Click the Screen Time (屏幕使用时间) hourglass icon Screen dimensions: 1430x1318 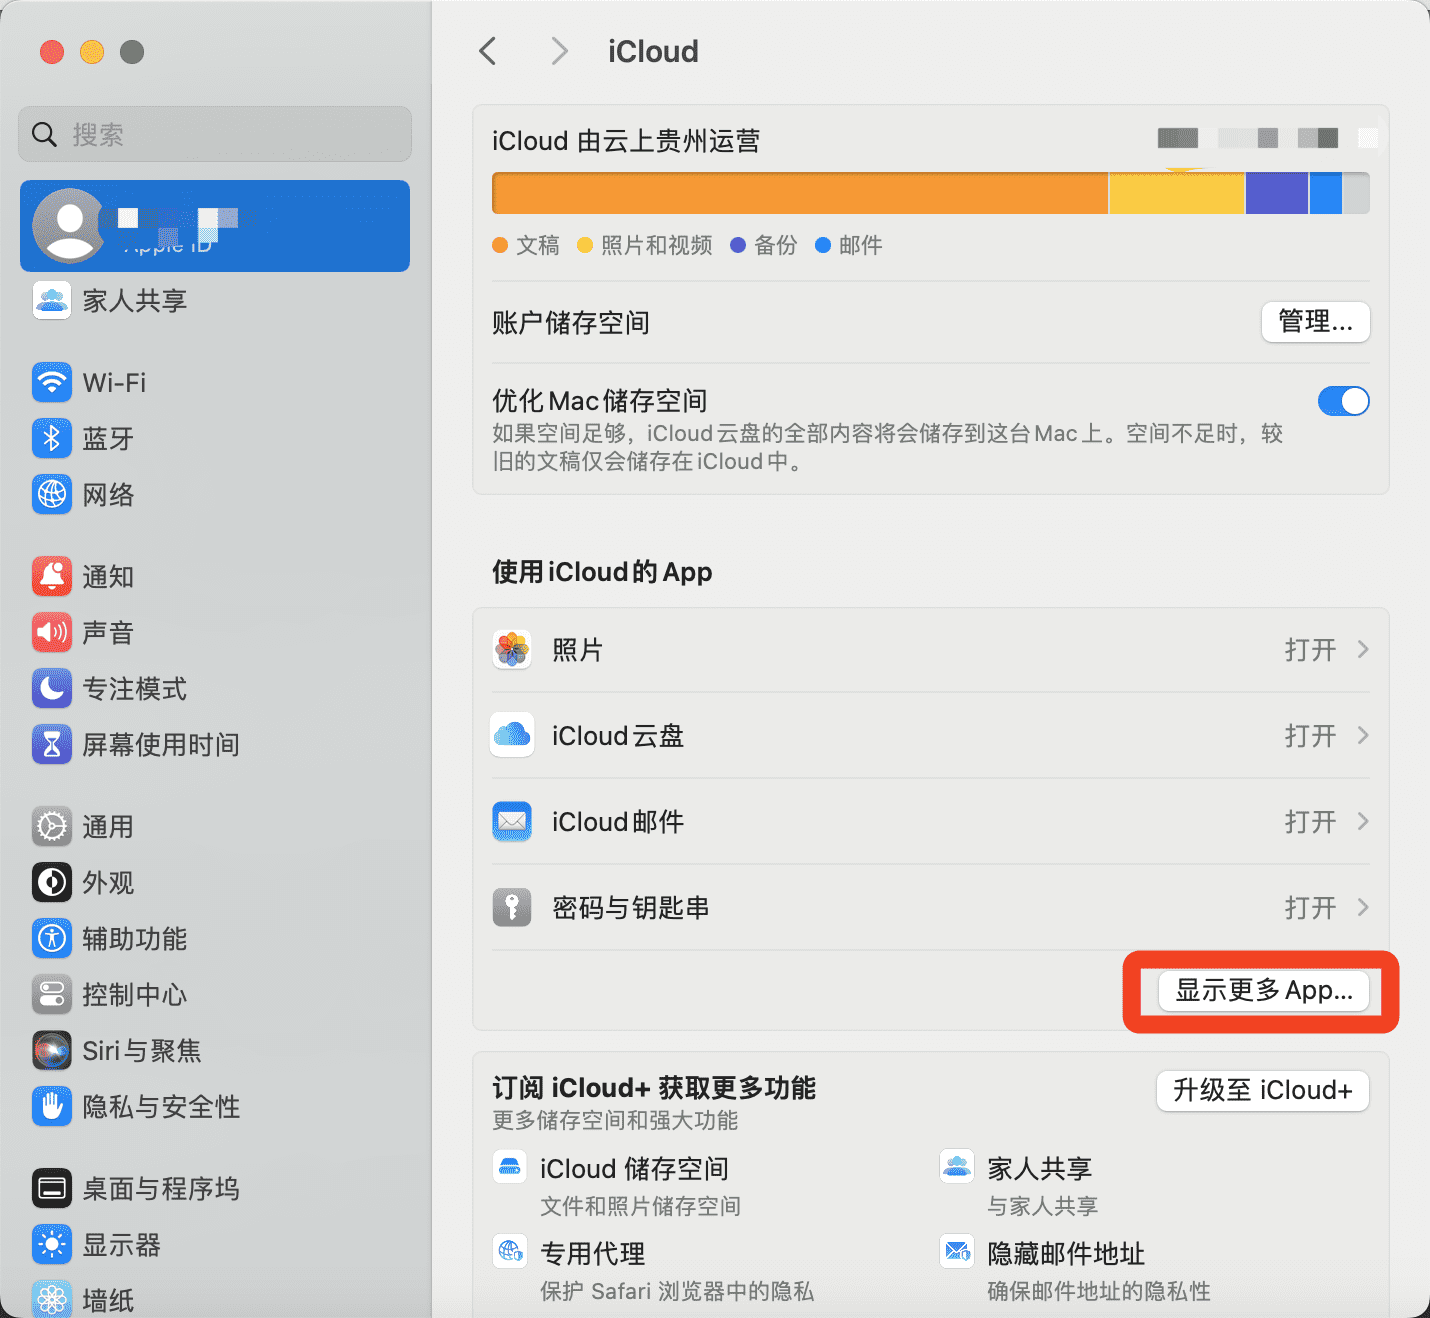click(x=52, y=744)
